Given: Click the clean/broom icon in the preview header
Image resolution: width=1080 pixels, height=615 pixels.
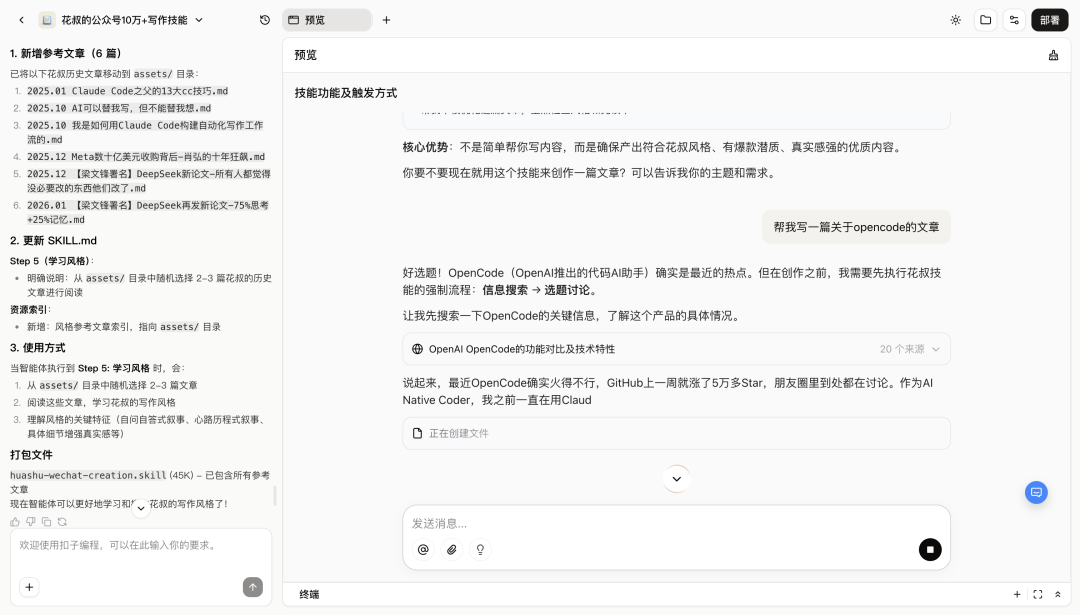Looking at the screenshot, I should click(x=1053, y=55).
